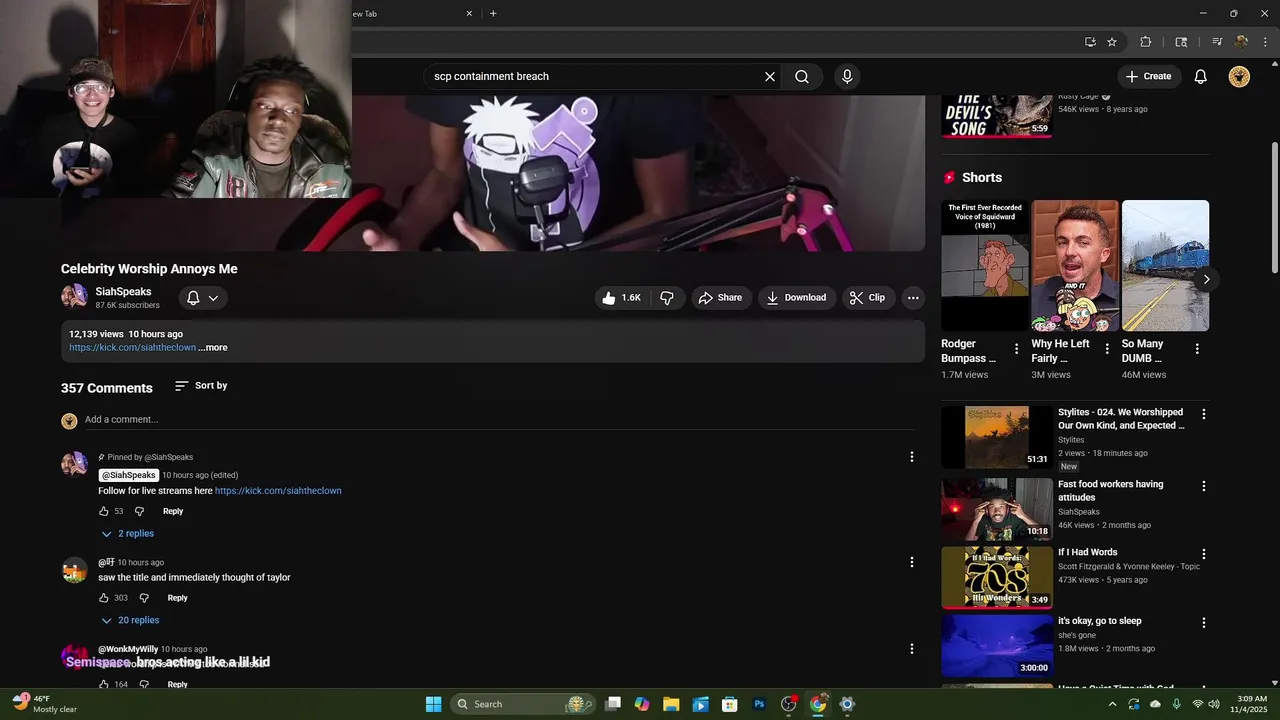
Task: Open menu for 'So Many DUMB' short
Action: click(x=1197, y=349)
